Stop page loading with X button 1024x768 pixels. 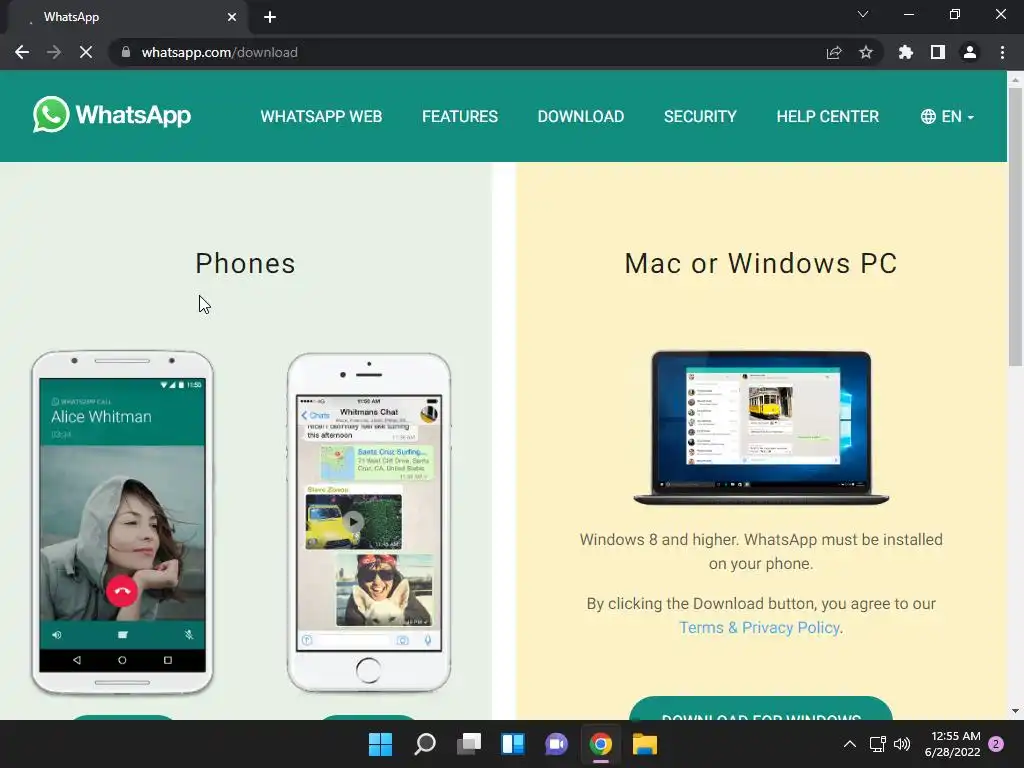coord(86,52)
